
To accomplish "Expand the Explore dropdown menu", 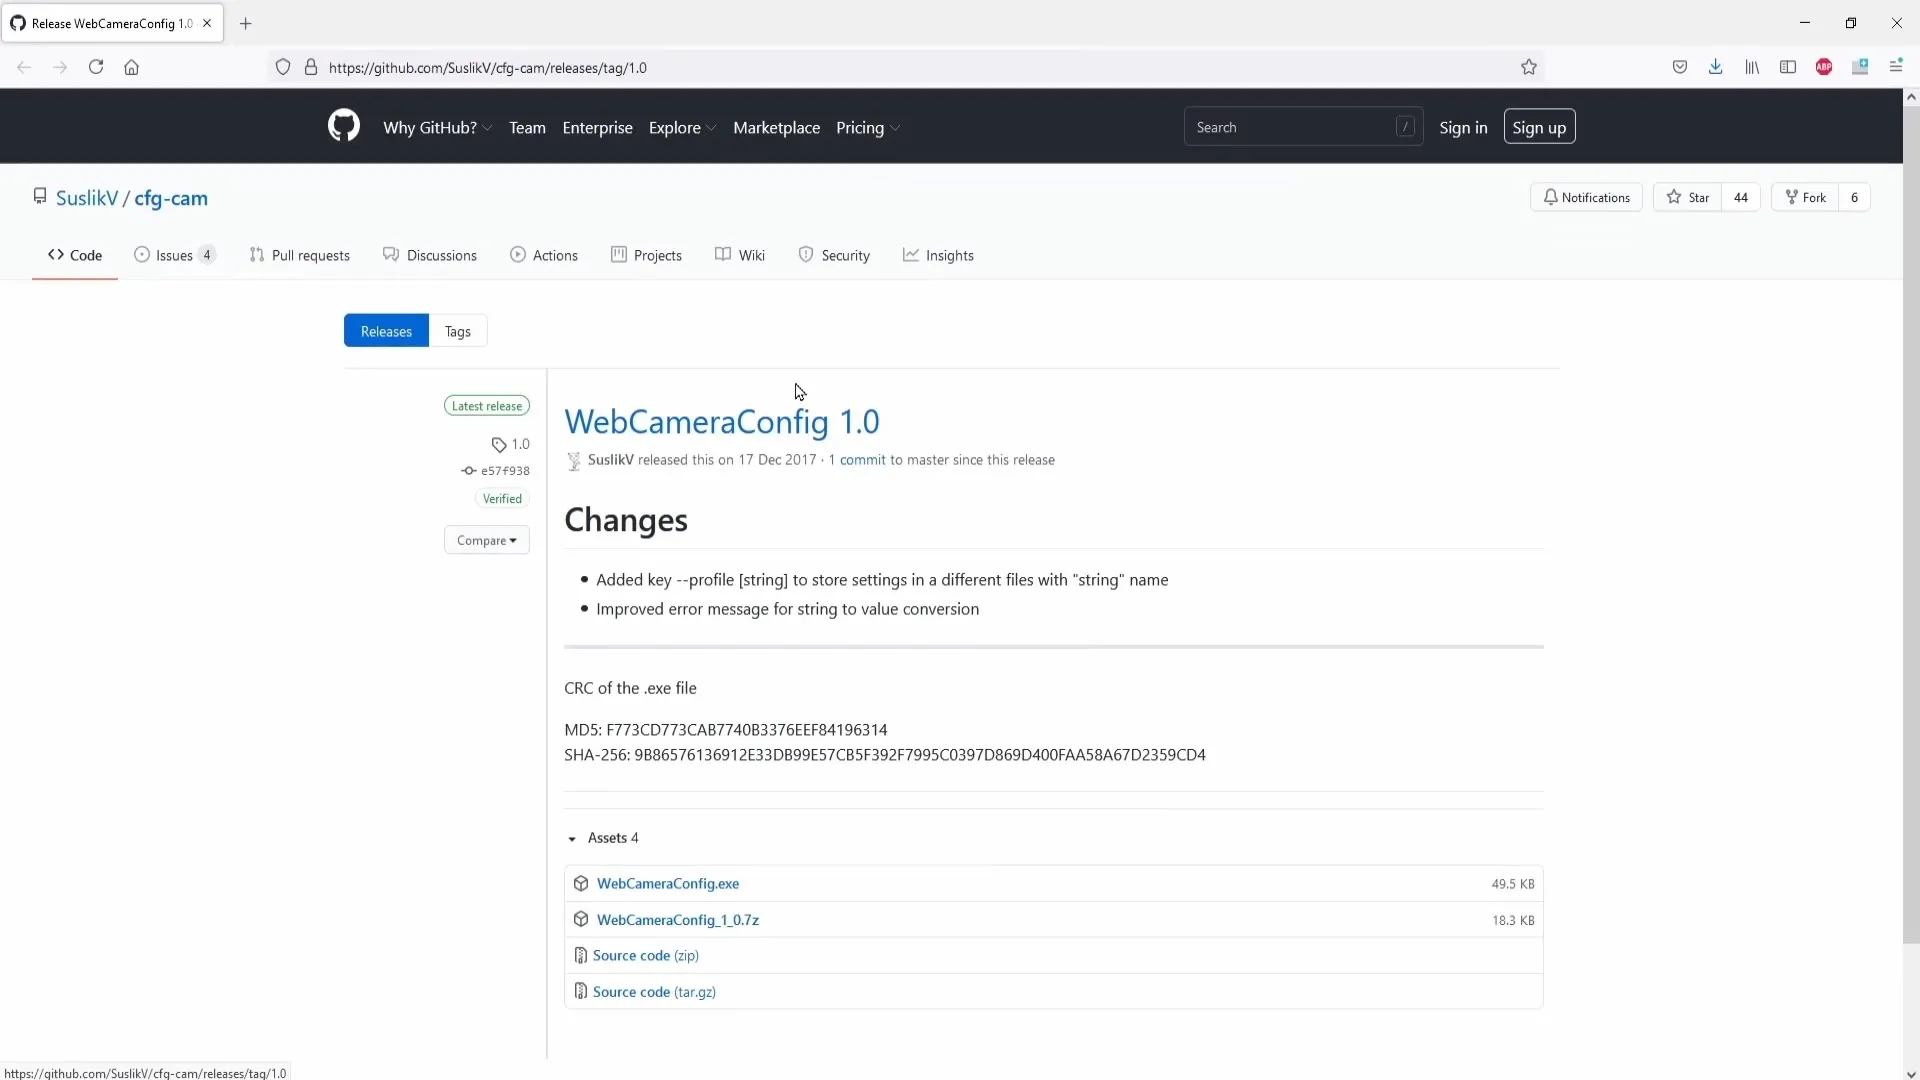I will point(682,127).
